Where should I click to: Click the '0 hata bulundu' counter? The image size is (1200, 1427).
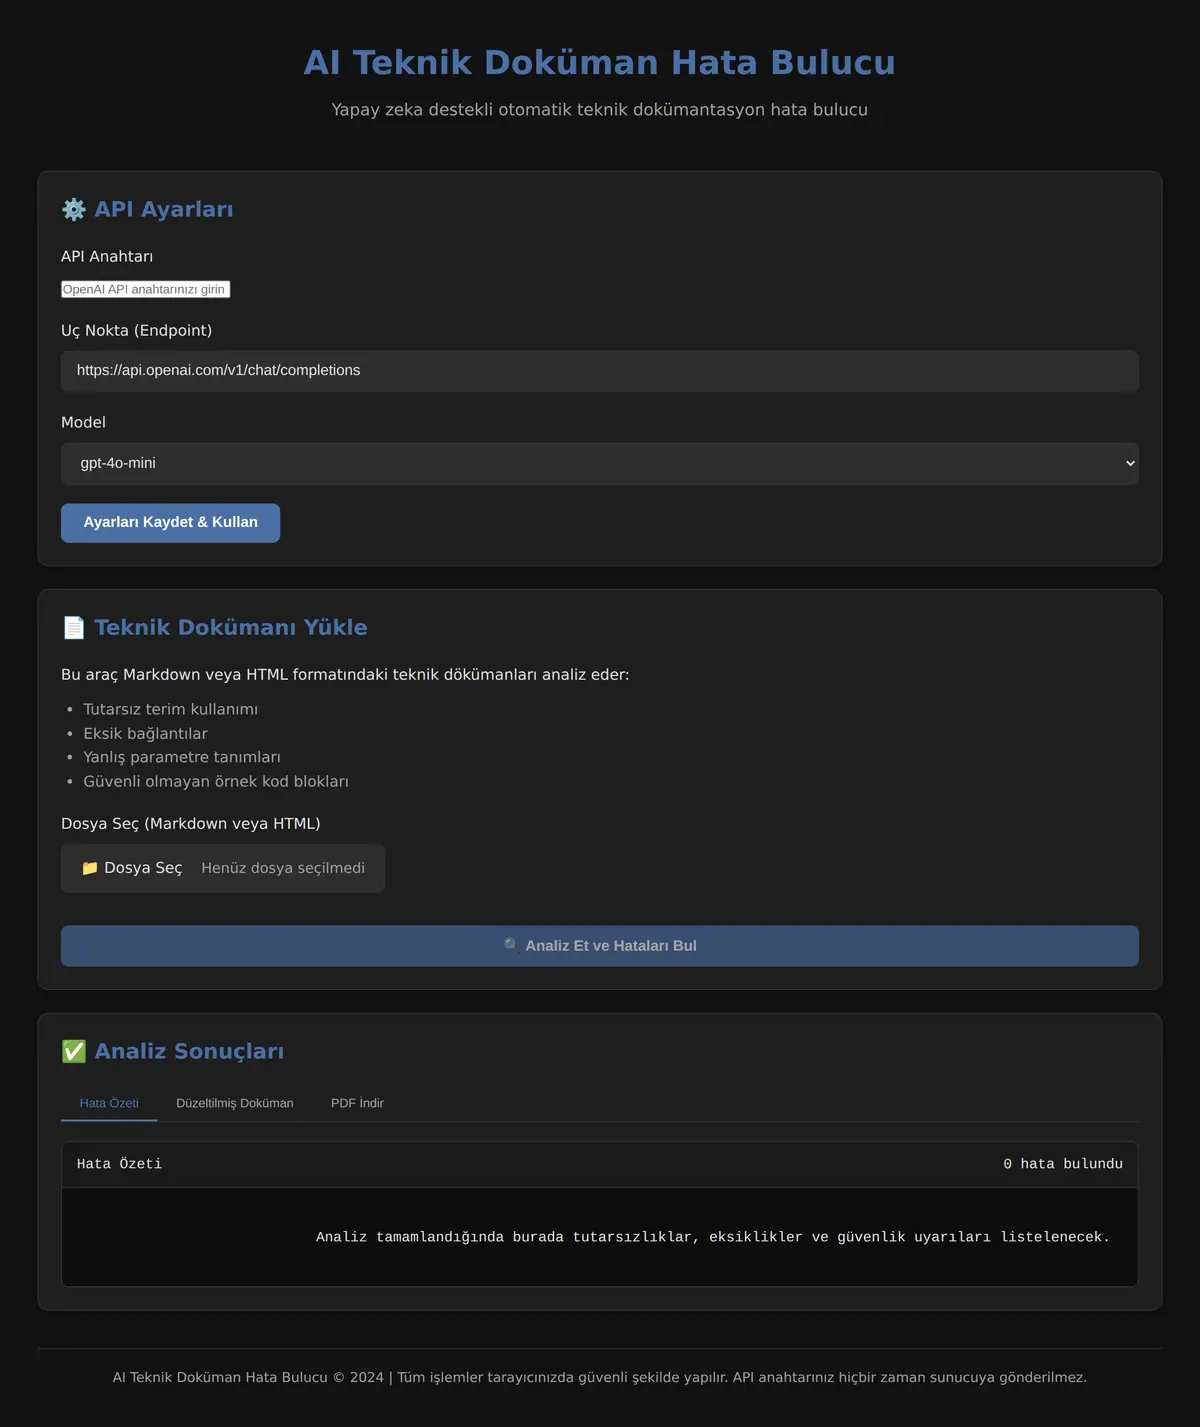point(1063,1164)
